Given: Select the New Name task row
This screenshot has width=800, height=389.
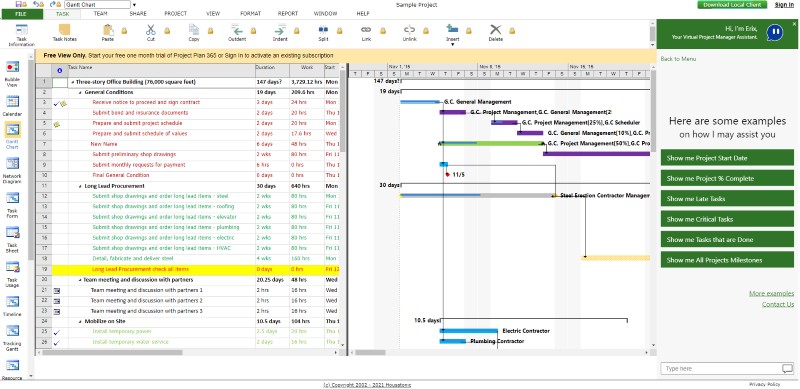Looking at the screenshot, I should coord(187,144).
